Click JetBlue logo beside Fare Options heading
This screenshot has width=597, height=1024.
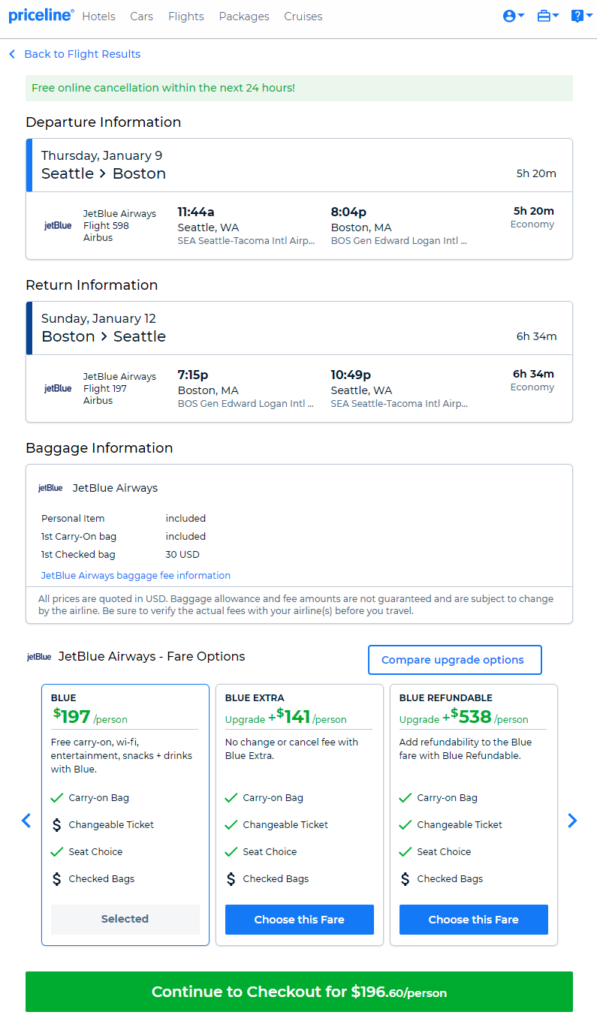[x=39, y=657]
